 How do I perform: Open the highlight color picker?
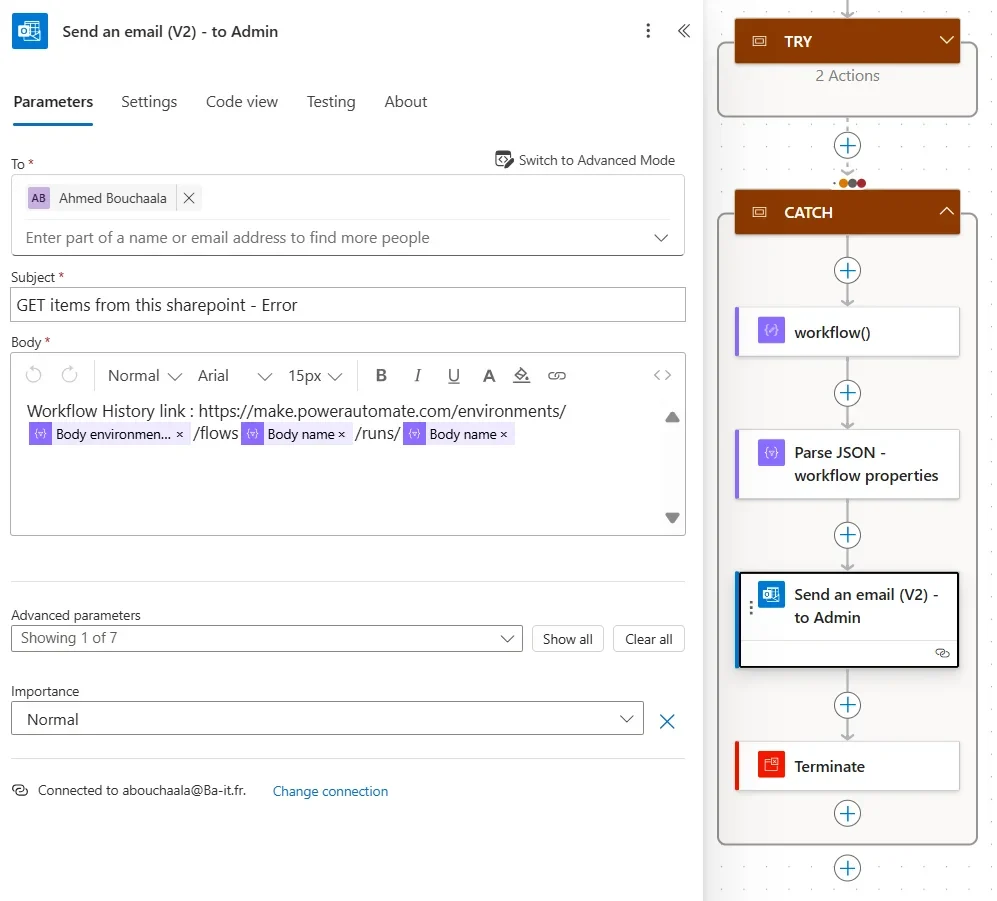[521, 375]
